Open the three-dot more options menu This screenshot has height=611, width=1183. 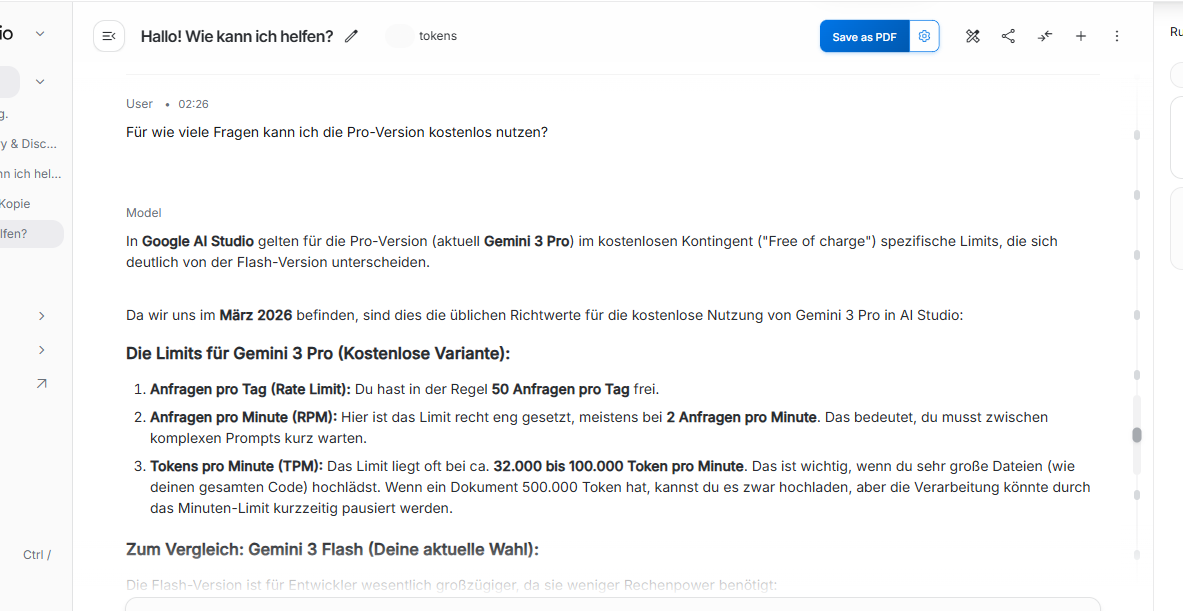1117,36
